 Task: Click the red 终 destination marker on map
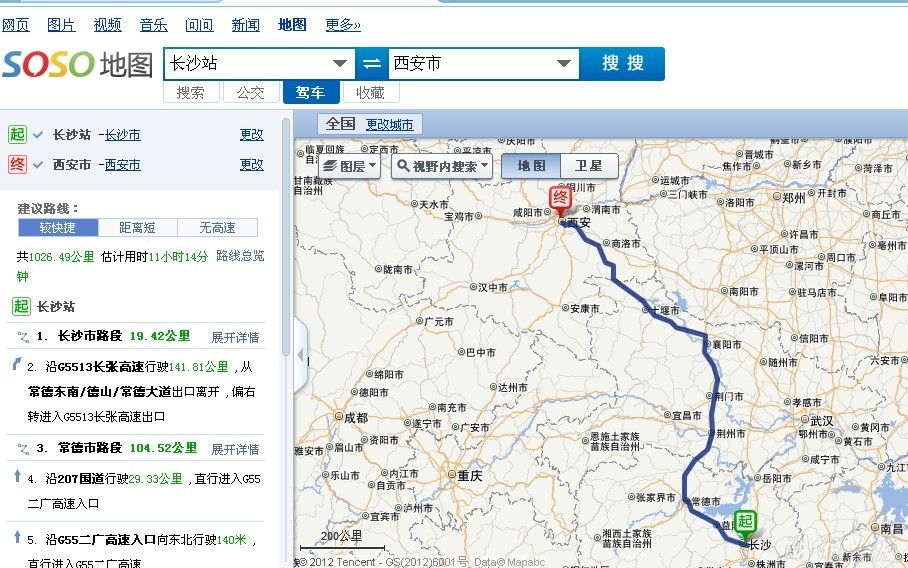pos(560,200)
